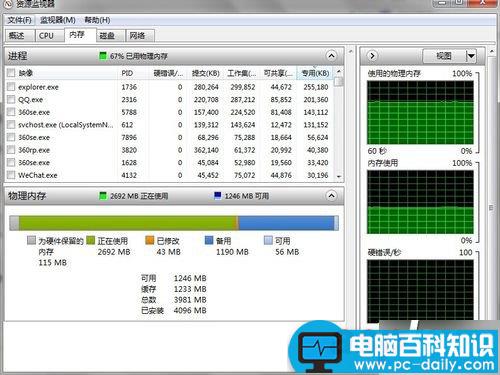Click the green 67% 已用物理内存 indicator
The height and width of the screenshot is (375, 500).
click(x=103, y=56)
